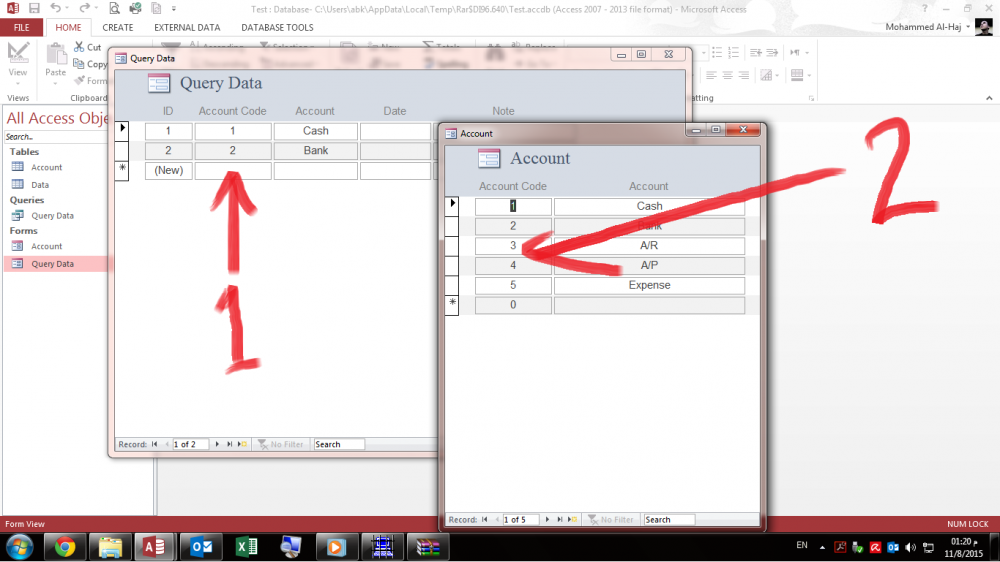
Task: Open Excel from the taskbar
Action: tap(246, 547)
